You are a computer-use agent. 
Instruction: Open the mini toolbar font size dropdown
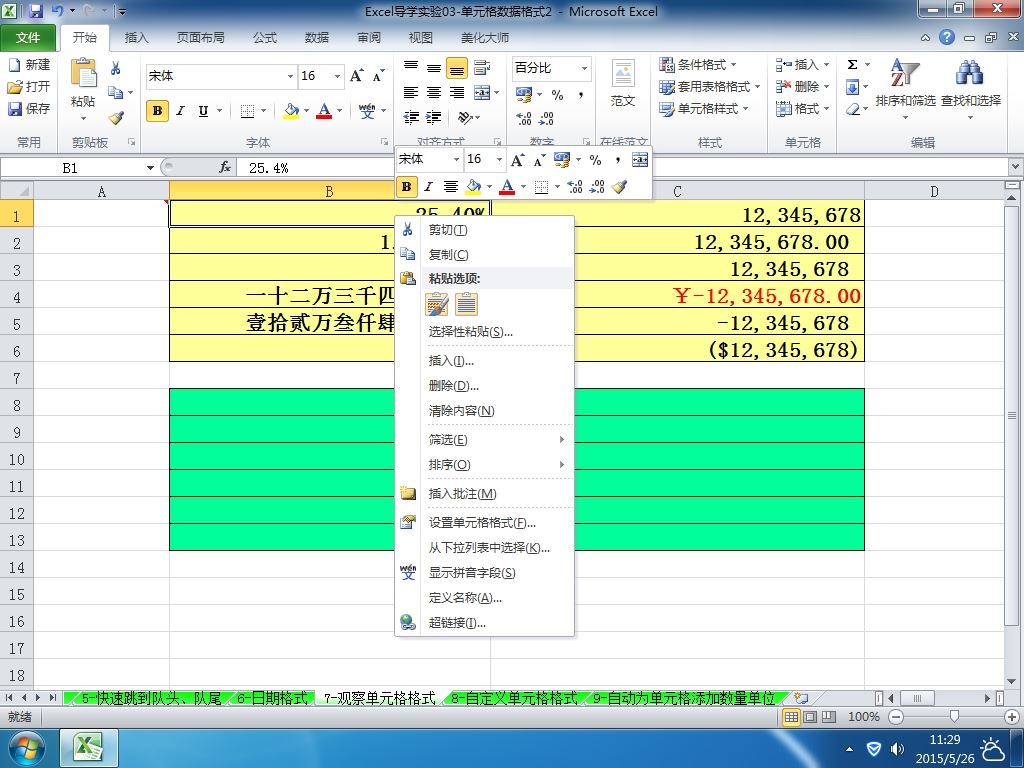coord(499,159)
